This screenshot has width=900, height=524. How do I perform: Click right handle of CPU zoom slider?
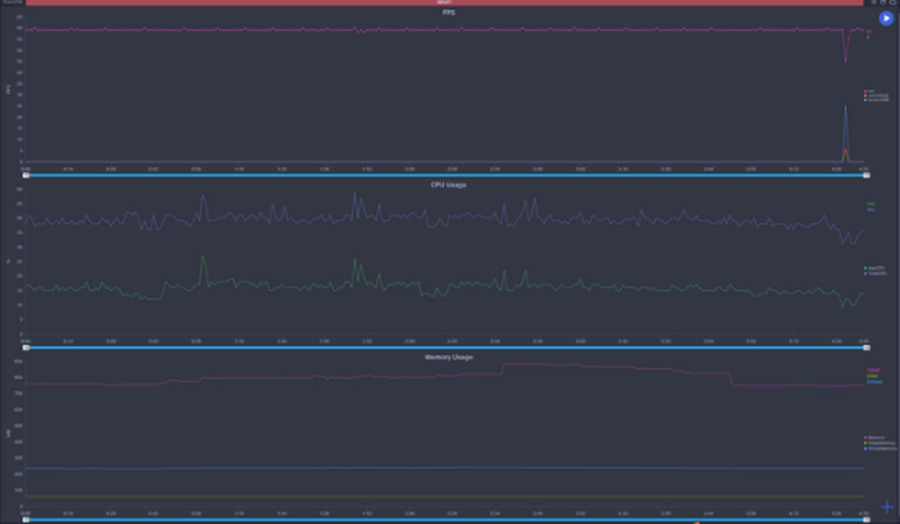click(x=866, y=348)
